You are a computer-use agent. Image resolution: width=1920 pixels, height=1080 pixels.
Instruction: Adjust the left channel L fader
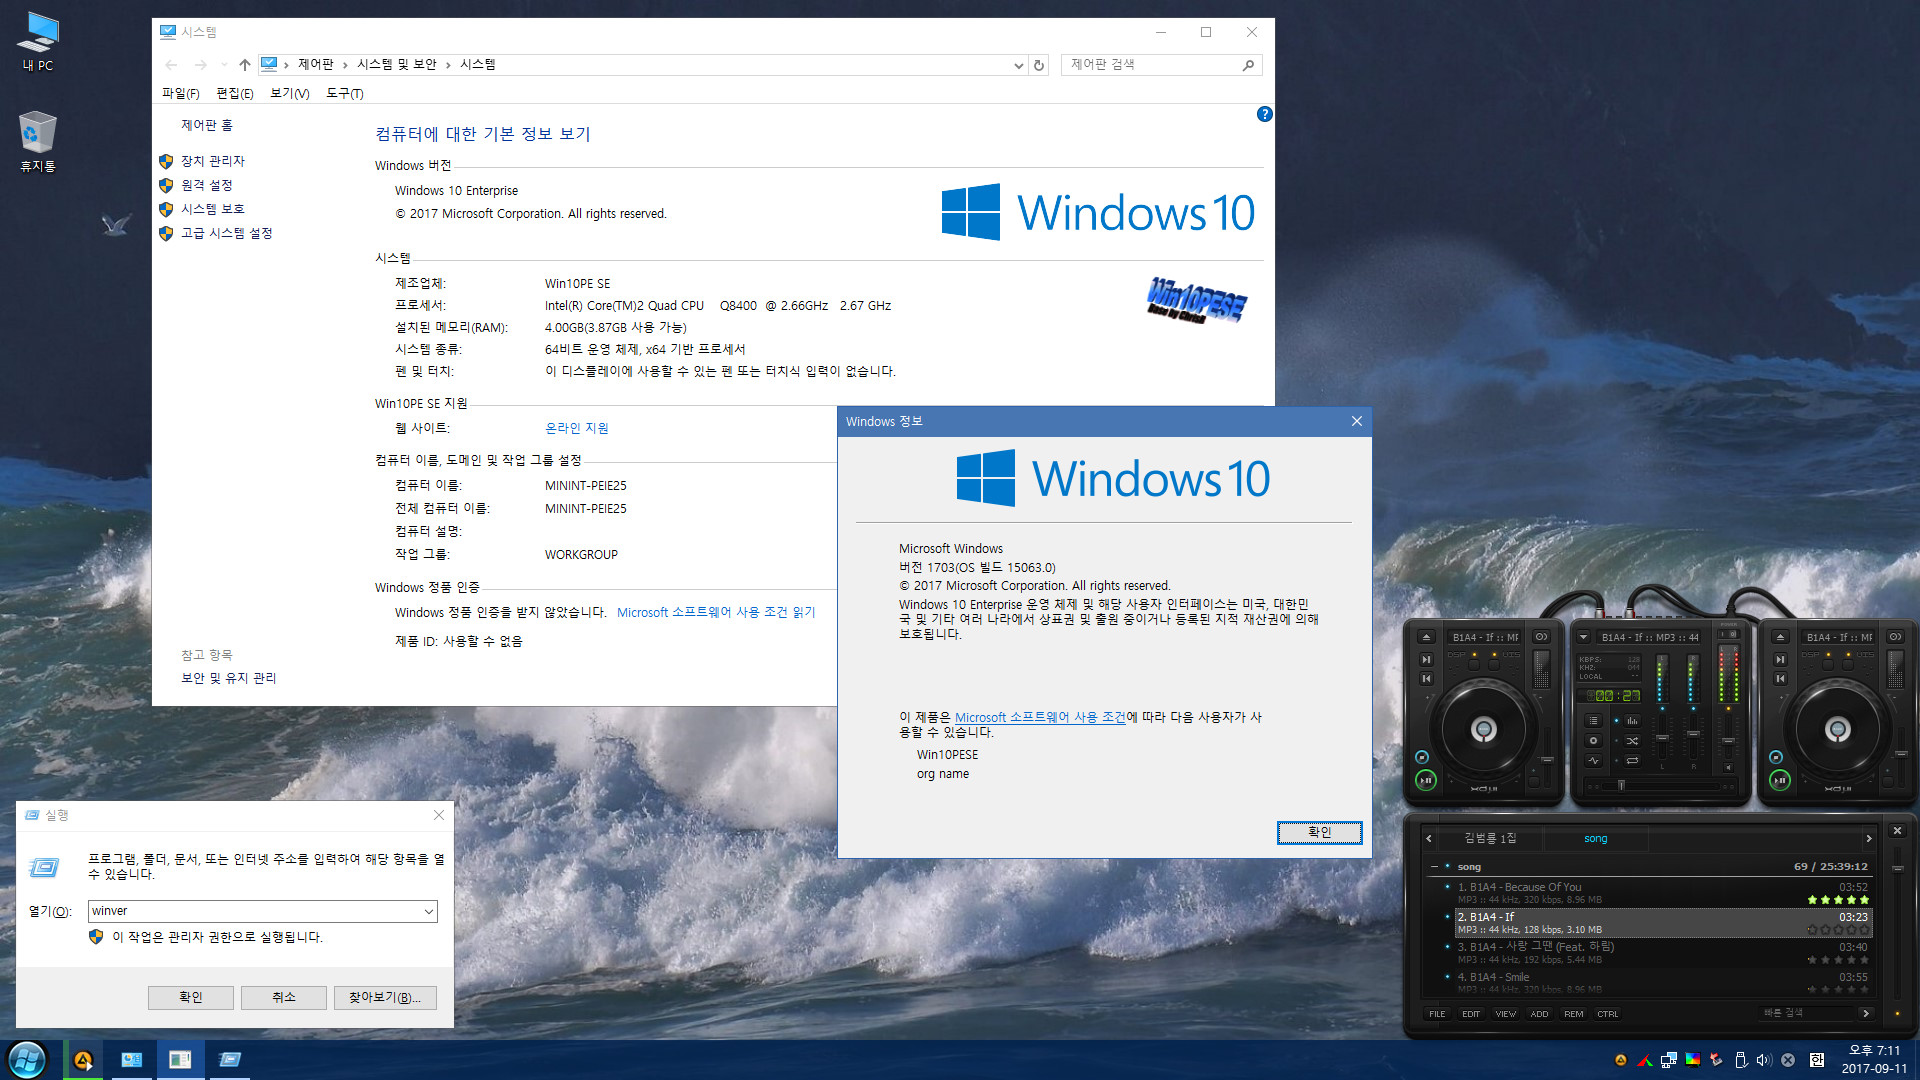click(1662, 738)
